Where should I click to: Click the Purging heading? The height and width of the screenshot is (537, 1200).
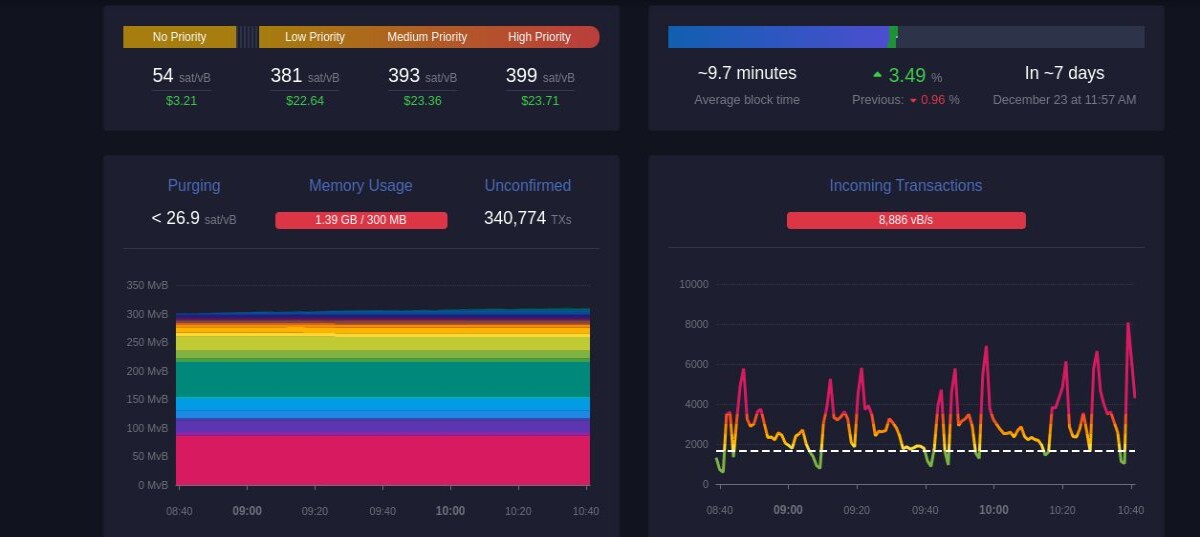(194, 185)
